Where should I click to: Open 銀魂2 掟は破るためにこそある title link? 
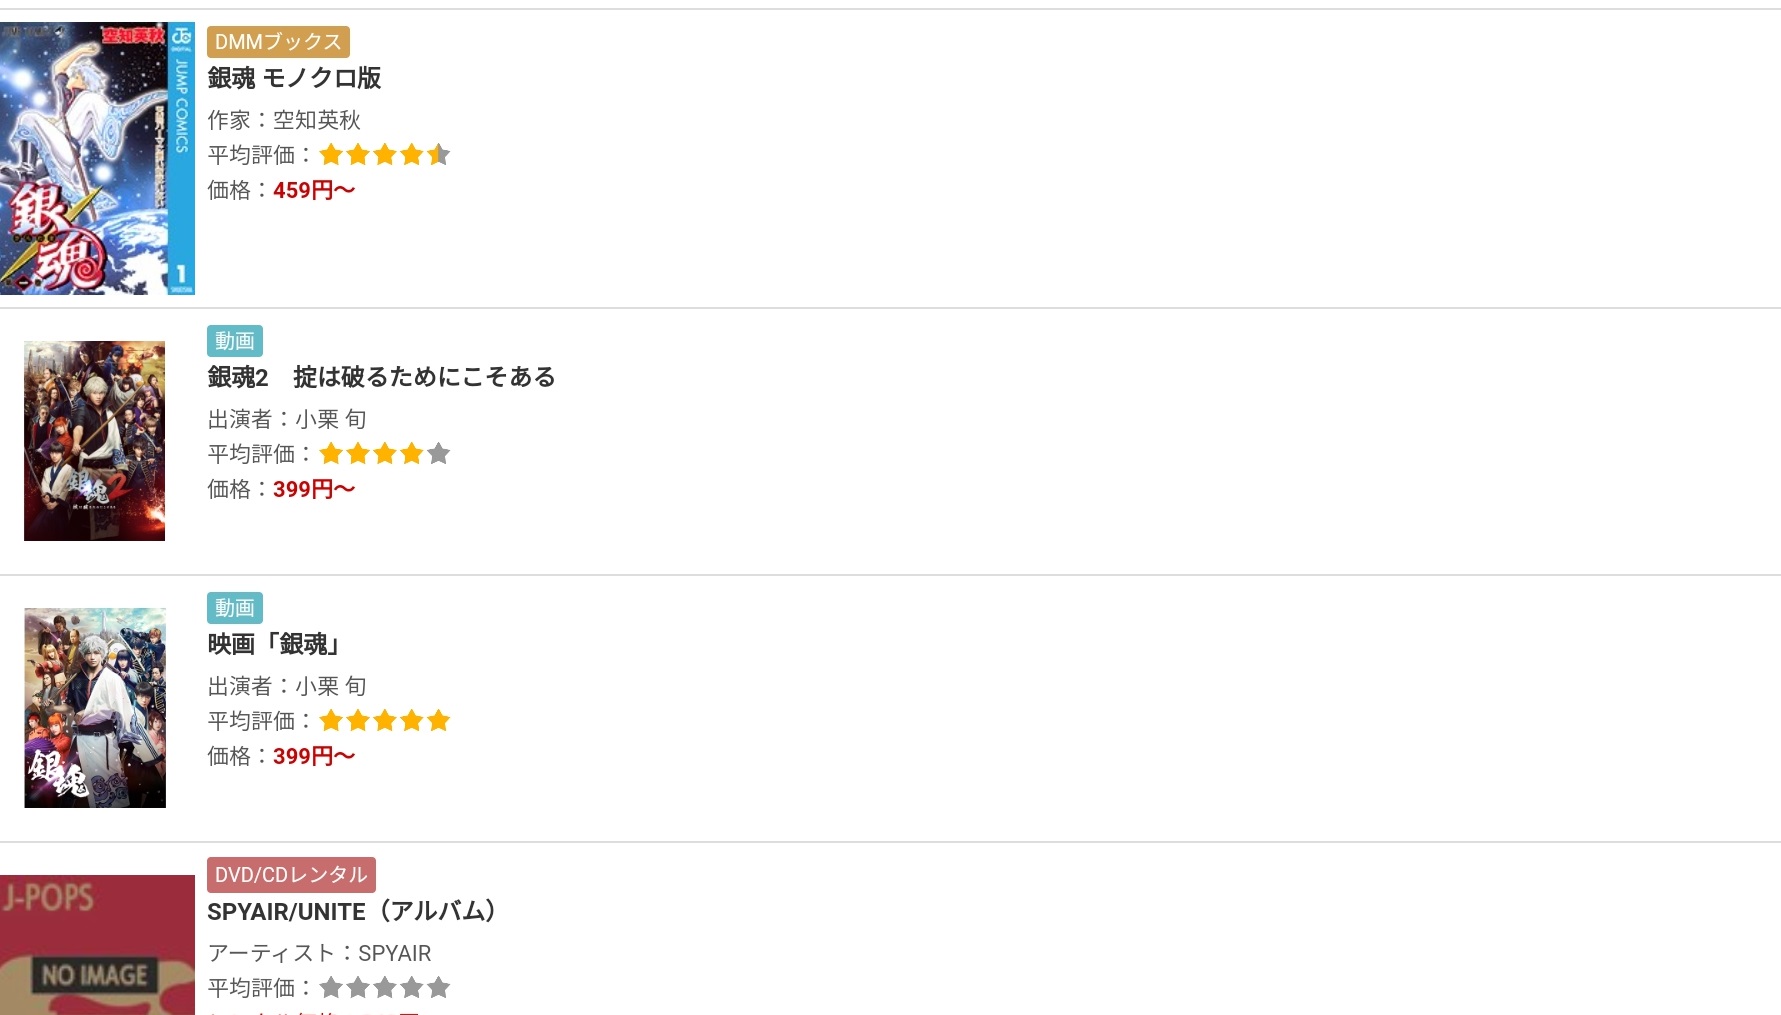coord(381,377)
